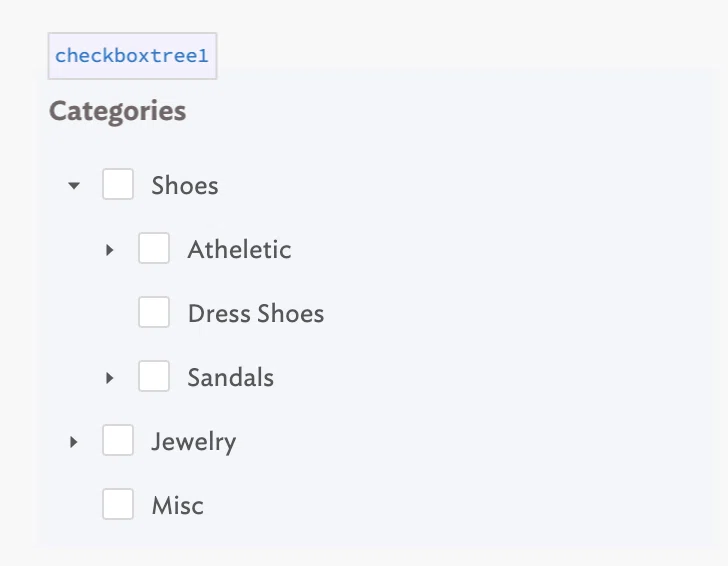Image resolution: width=728 pixels, height=566 pixels.
Task: Expand the Atheletic subcategory arrow
Action: 110,250
